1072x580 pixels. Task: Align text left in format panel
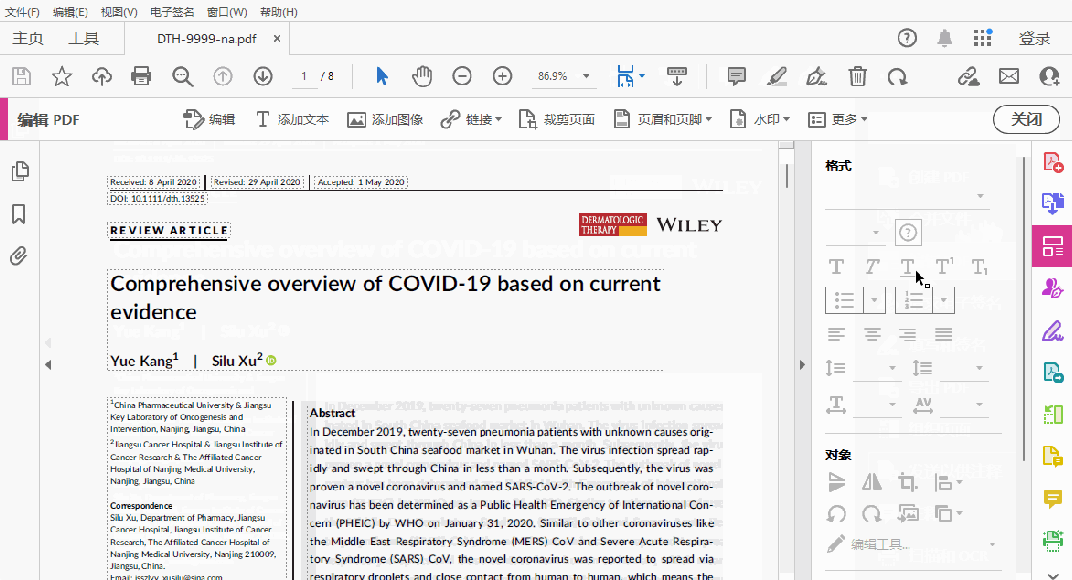pos(836,334)
